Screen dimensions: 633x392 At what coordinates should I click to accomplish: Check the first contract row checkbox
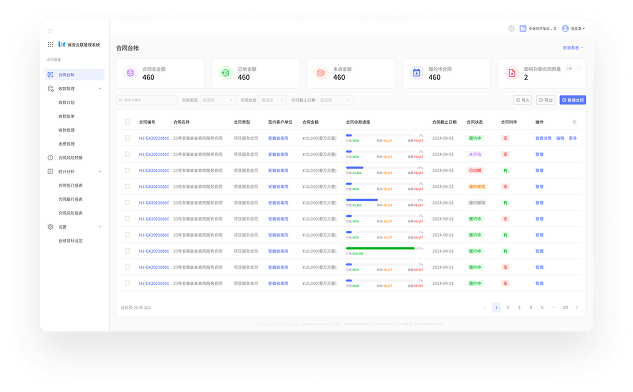point(128,138)
